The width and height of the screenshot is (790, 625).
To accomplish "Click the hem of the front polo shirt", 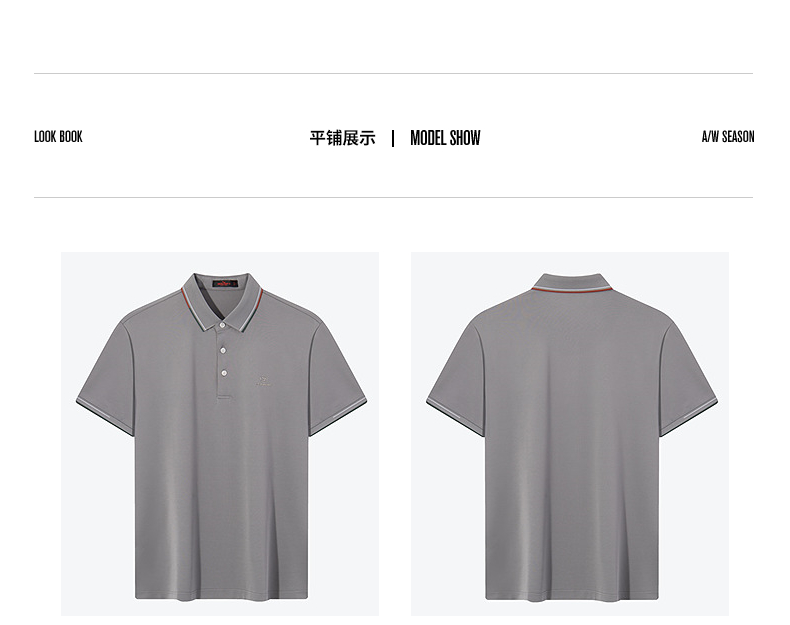I will click(221, 596).
